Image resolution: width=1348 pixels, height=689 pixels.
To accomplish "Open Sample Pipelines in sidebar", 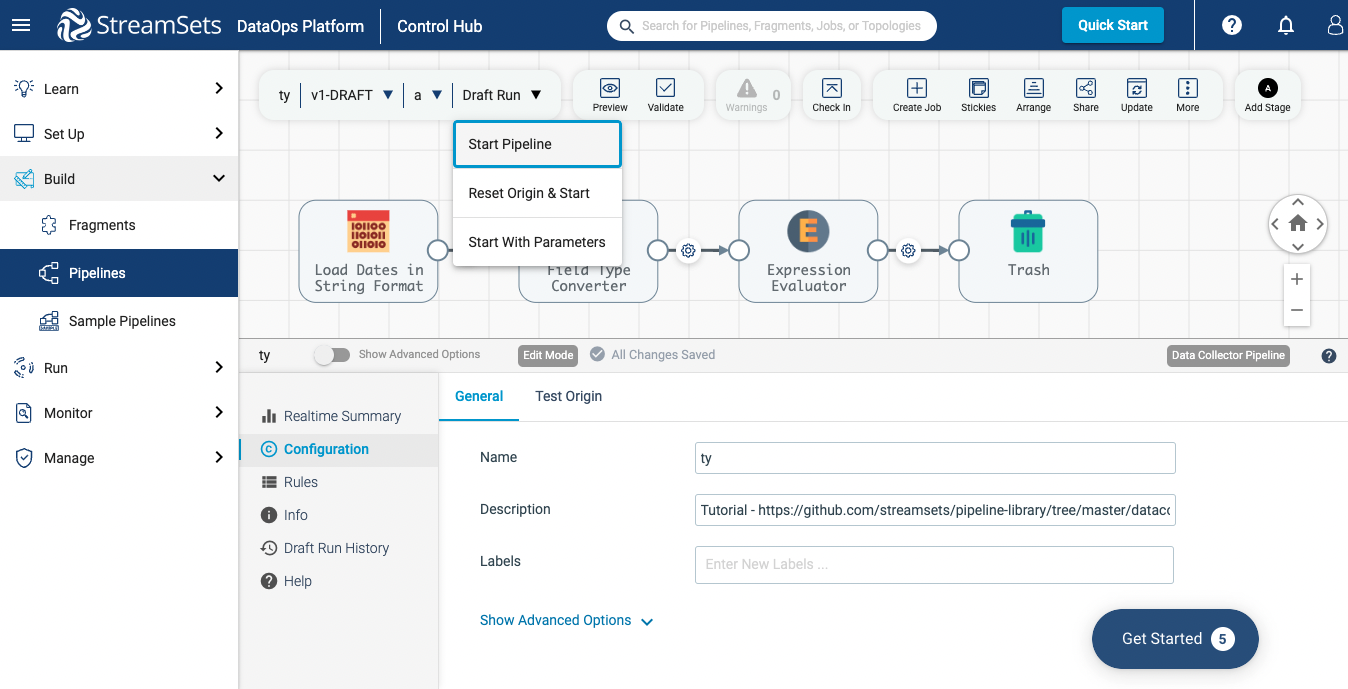I will click(x=119, y=321).
